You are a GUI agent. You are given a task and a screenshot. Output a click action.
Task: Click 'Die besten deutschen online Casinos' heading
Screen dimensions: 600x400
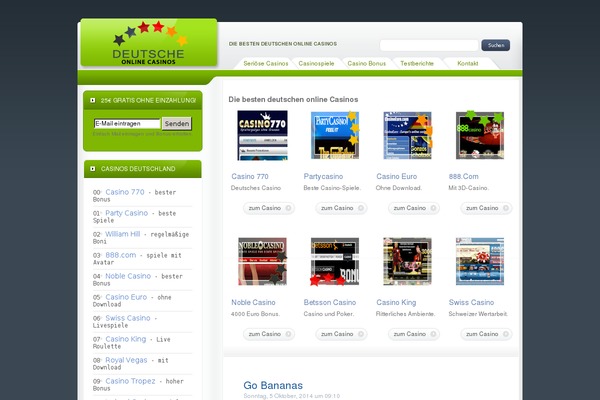(x=293, y=100)
